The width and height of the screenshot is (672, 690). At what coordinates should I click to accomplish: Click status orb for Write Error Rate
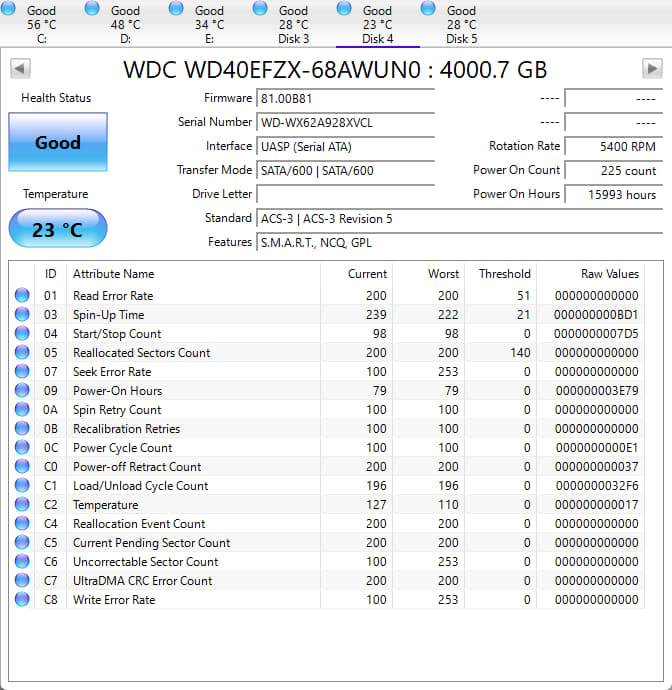(22, 599)
